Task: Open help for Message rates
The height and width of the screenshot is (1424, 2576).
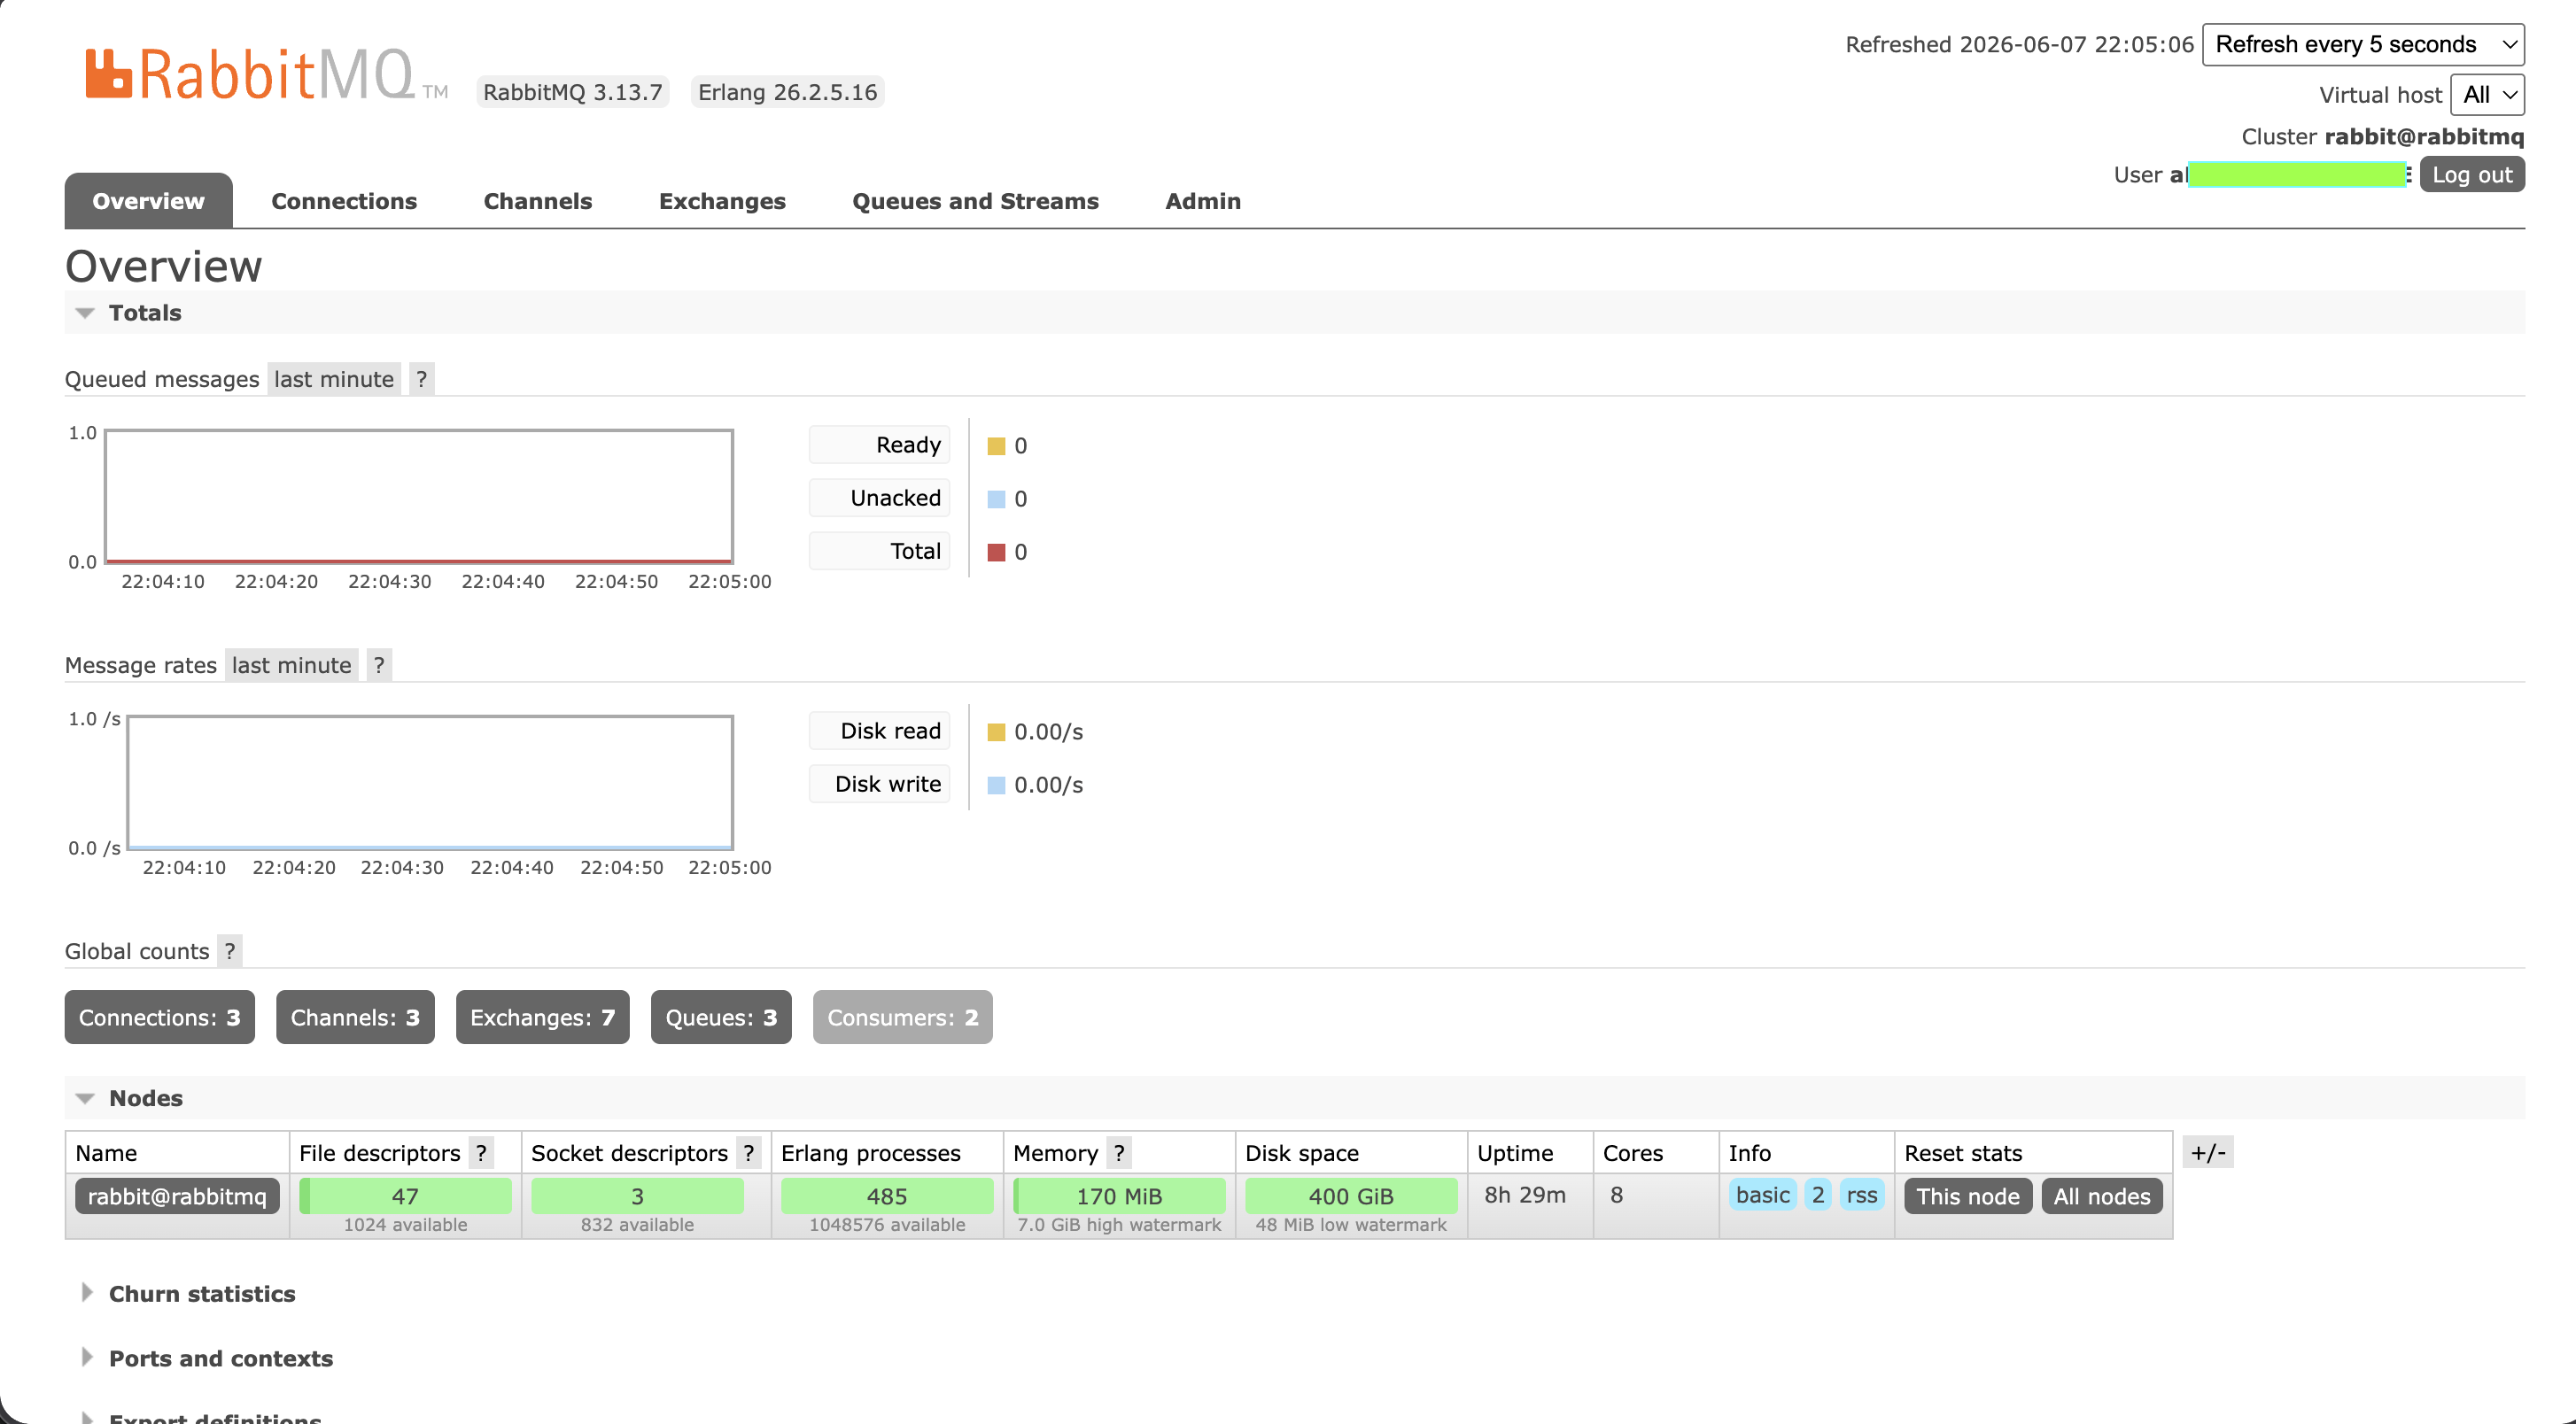Action: tap(379, 665)
